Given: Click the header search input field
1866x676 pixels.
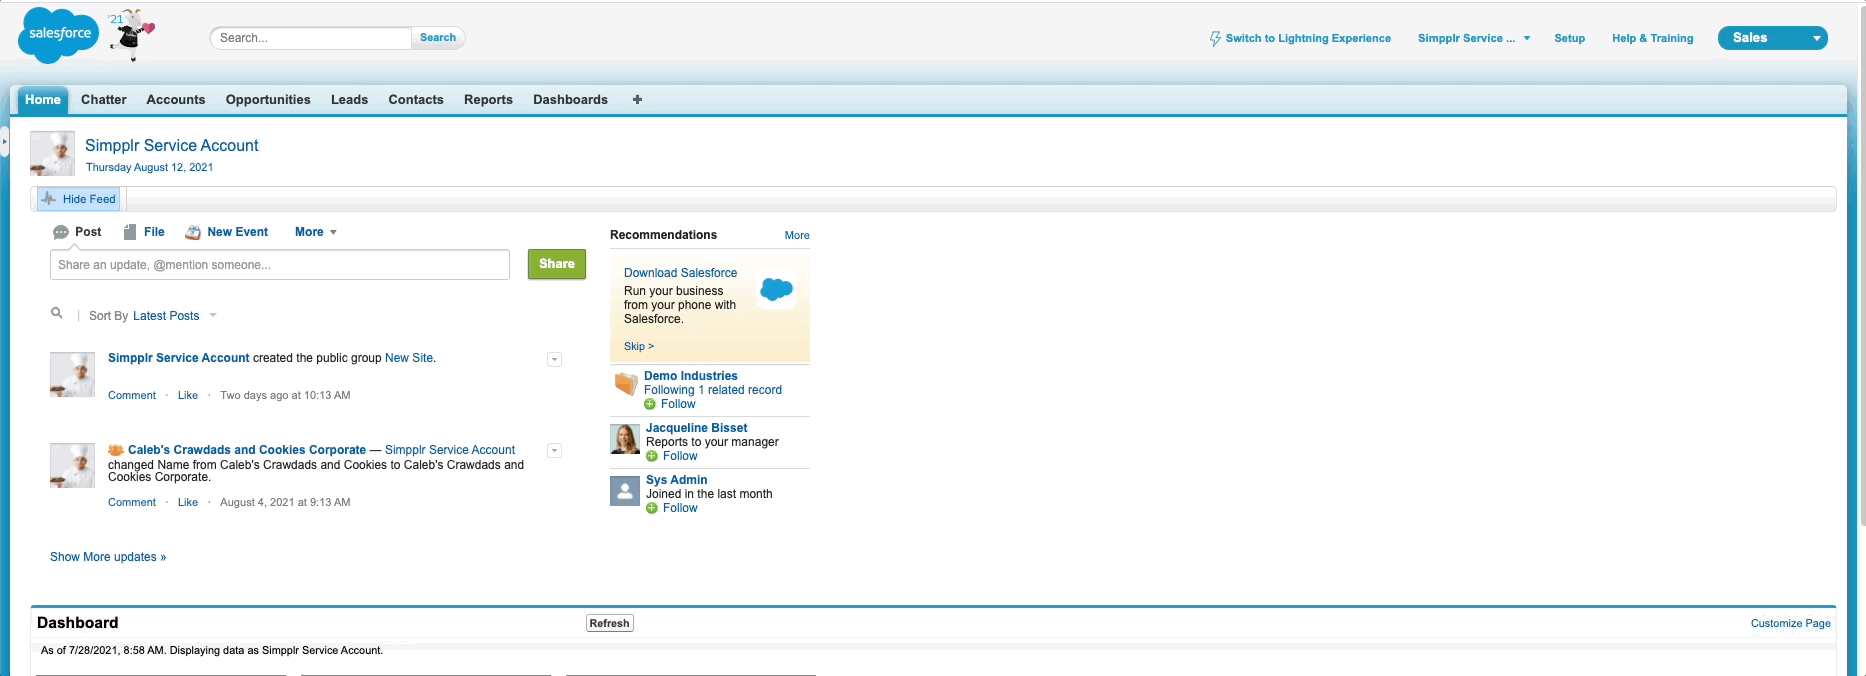Looking at the screenshot, I should [x=311, y=38].
